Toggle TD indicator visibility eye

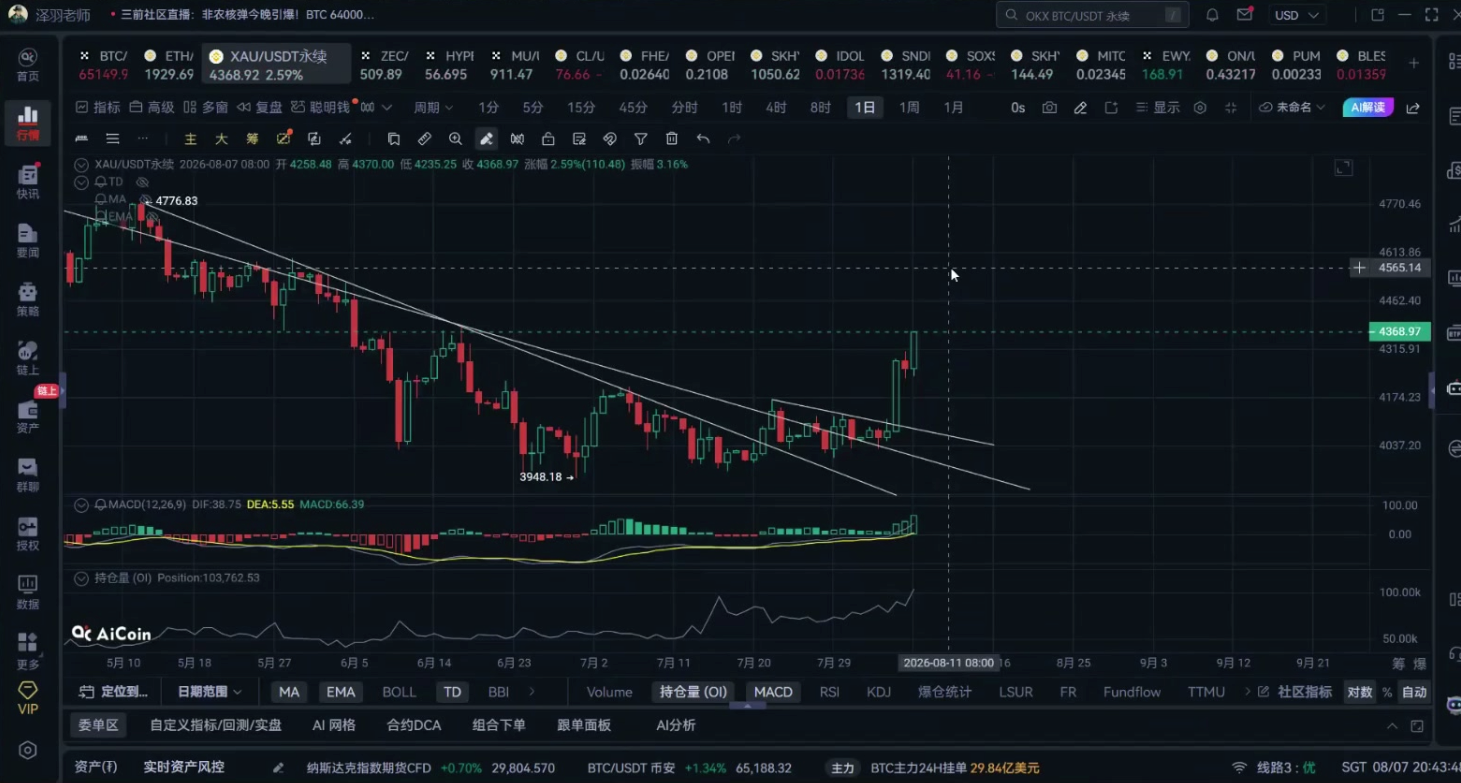[142, 182]
